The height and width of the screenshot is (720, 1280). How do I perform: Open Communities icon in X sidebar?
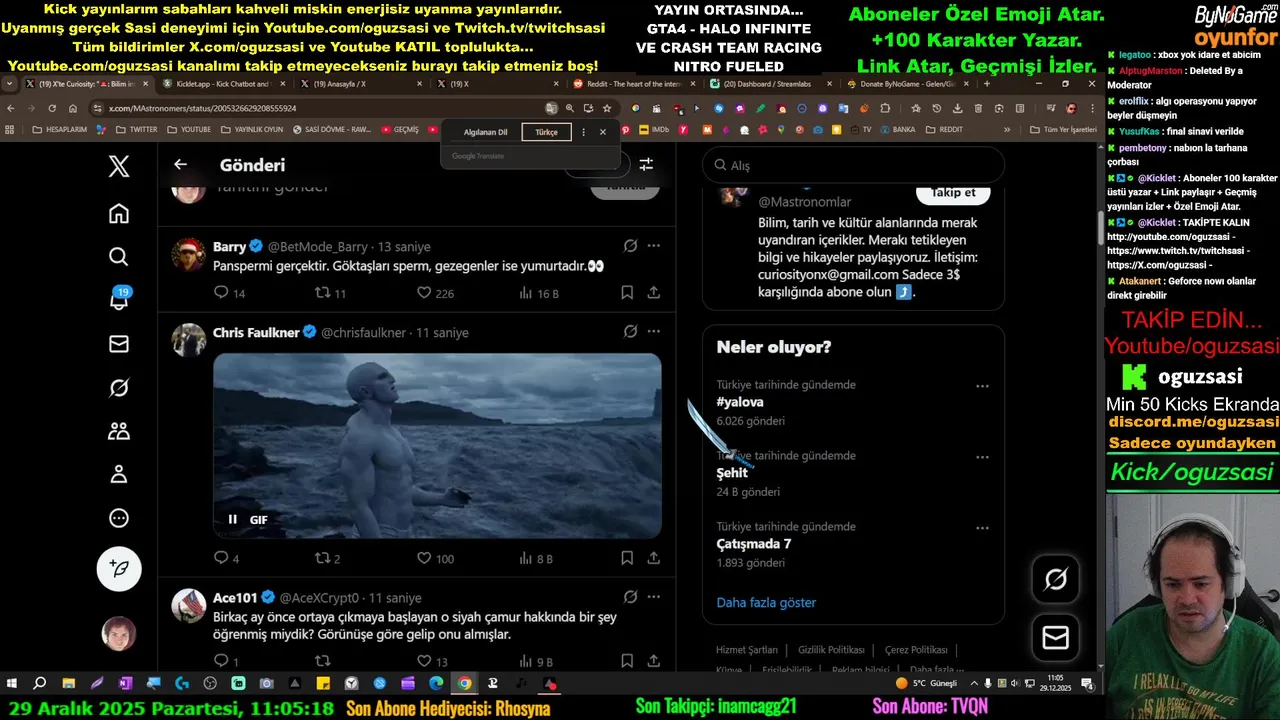119,431
